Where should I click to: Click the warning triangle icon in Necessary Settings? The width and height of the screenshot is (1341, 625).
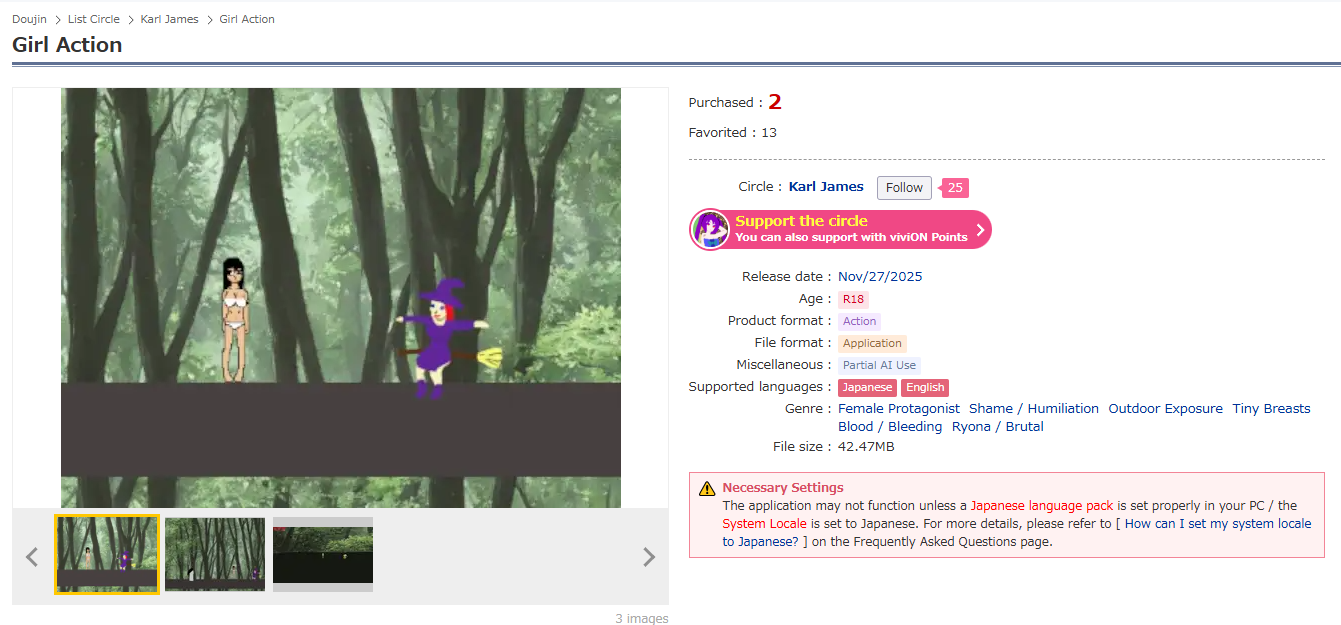click(707, 489)
